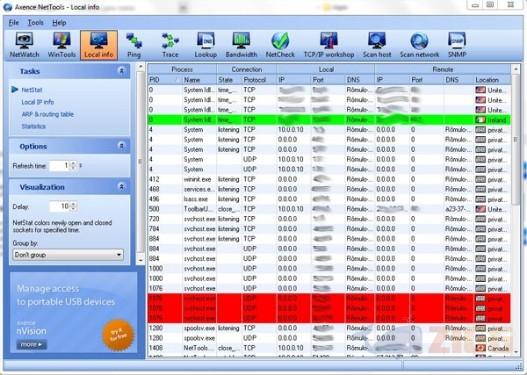
Task: Select Local IP info task
Action: pyautogui.click(x=38, y=102)
